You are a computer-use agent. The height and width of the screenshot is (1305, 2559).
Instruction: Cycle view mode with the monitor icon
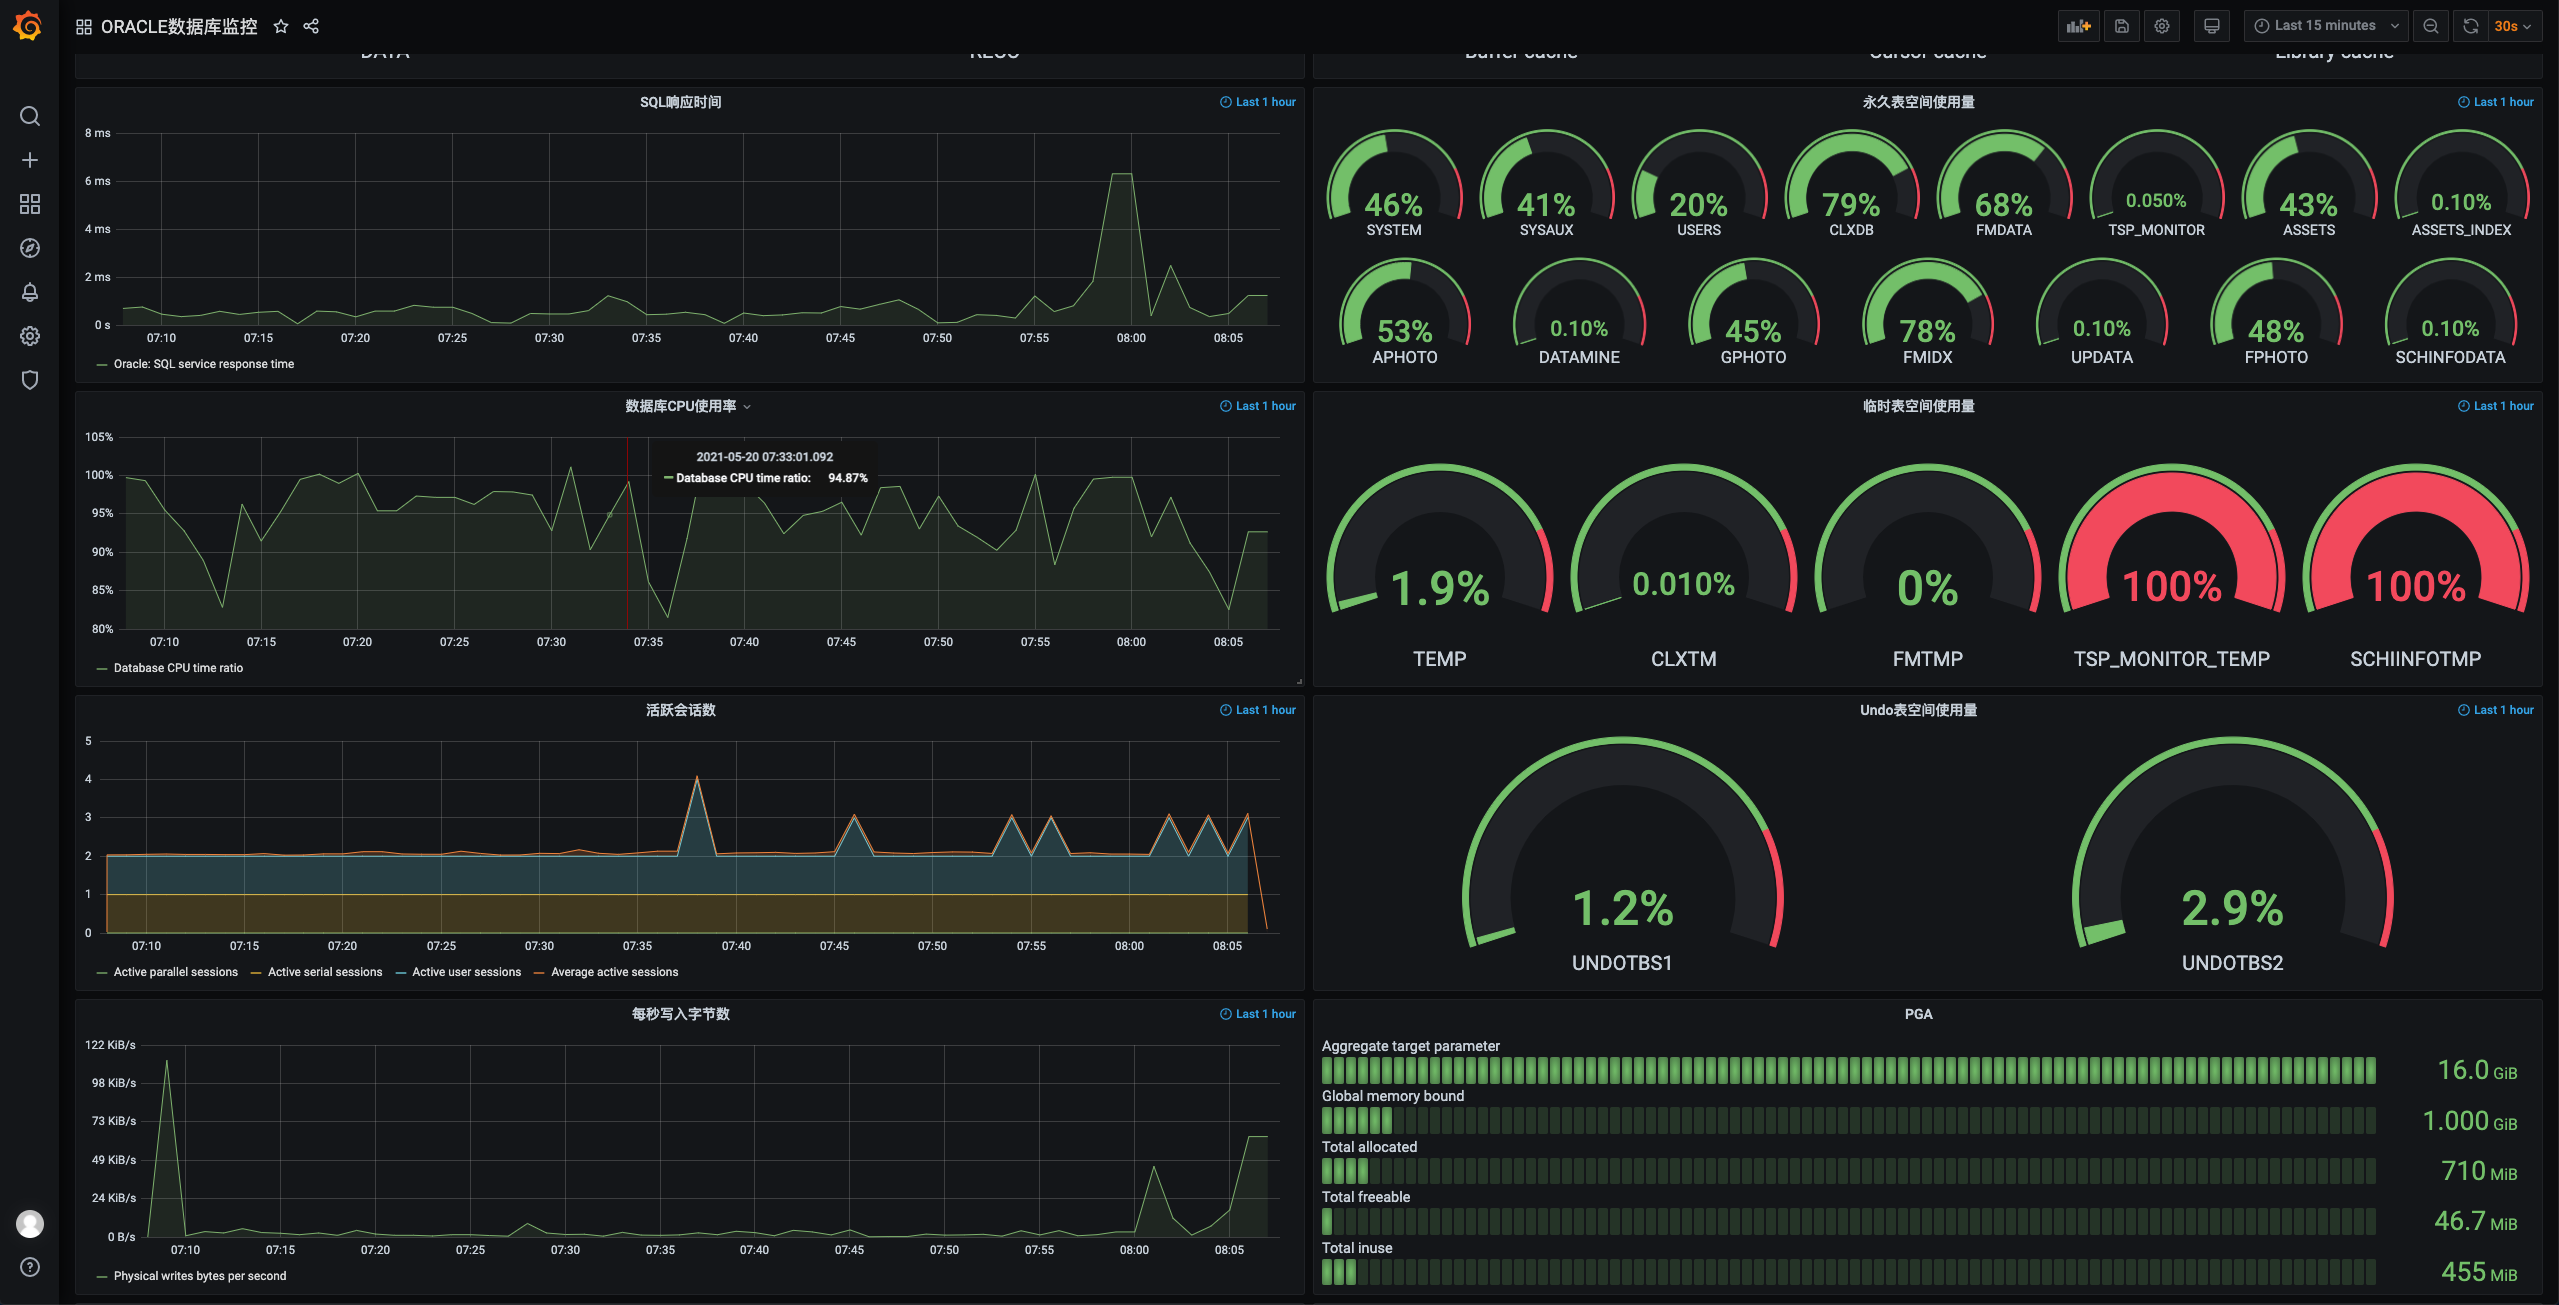pos(2211,26)
